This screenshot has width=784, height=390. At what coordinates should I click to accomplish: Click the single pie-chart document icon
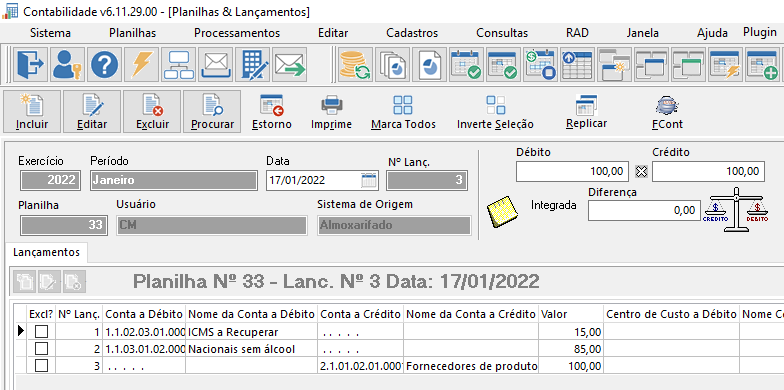[x=430, y=64]
